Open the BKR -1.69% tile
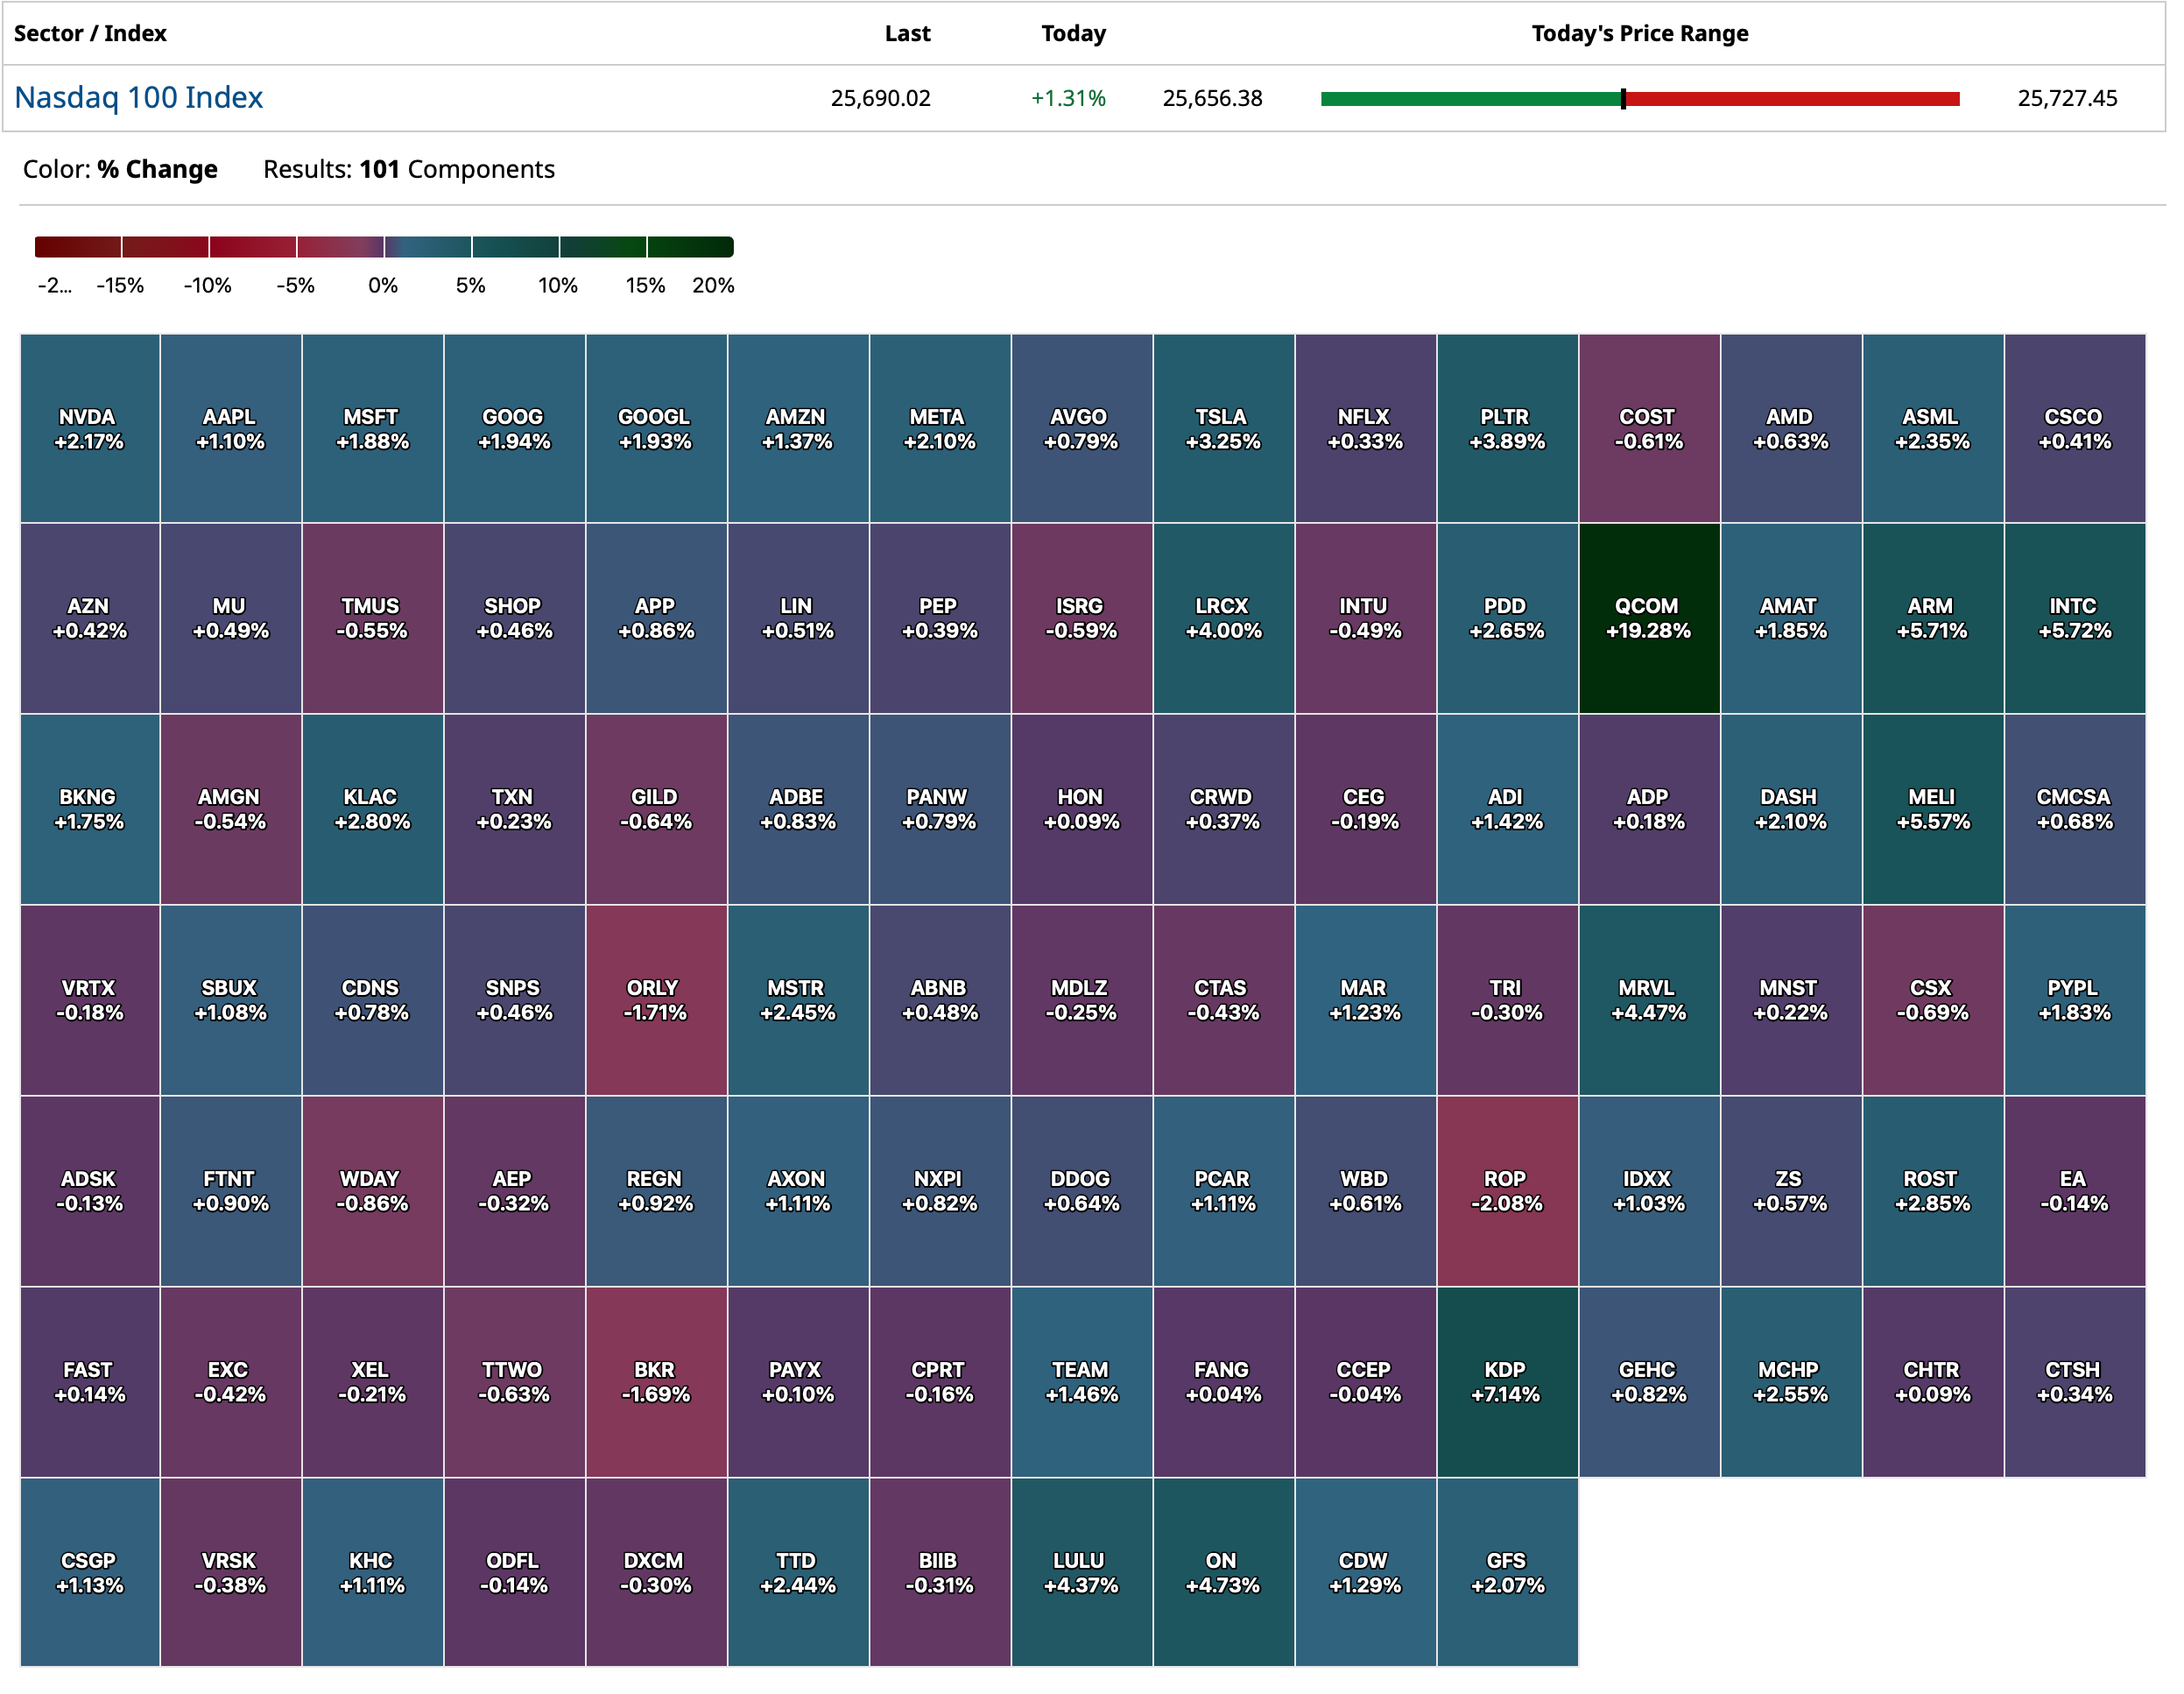Image resolution: width=2184 pixels, height=1694 pixels. [655, 1382]
